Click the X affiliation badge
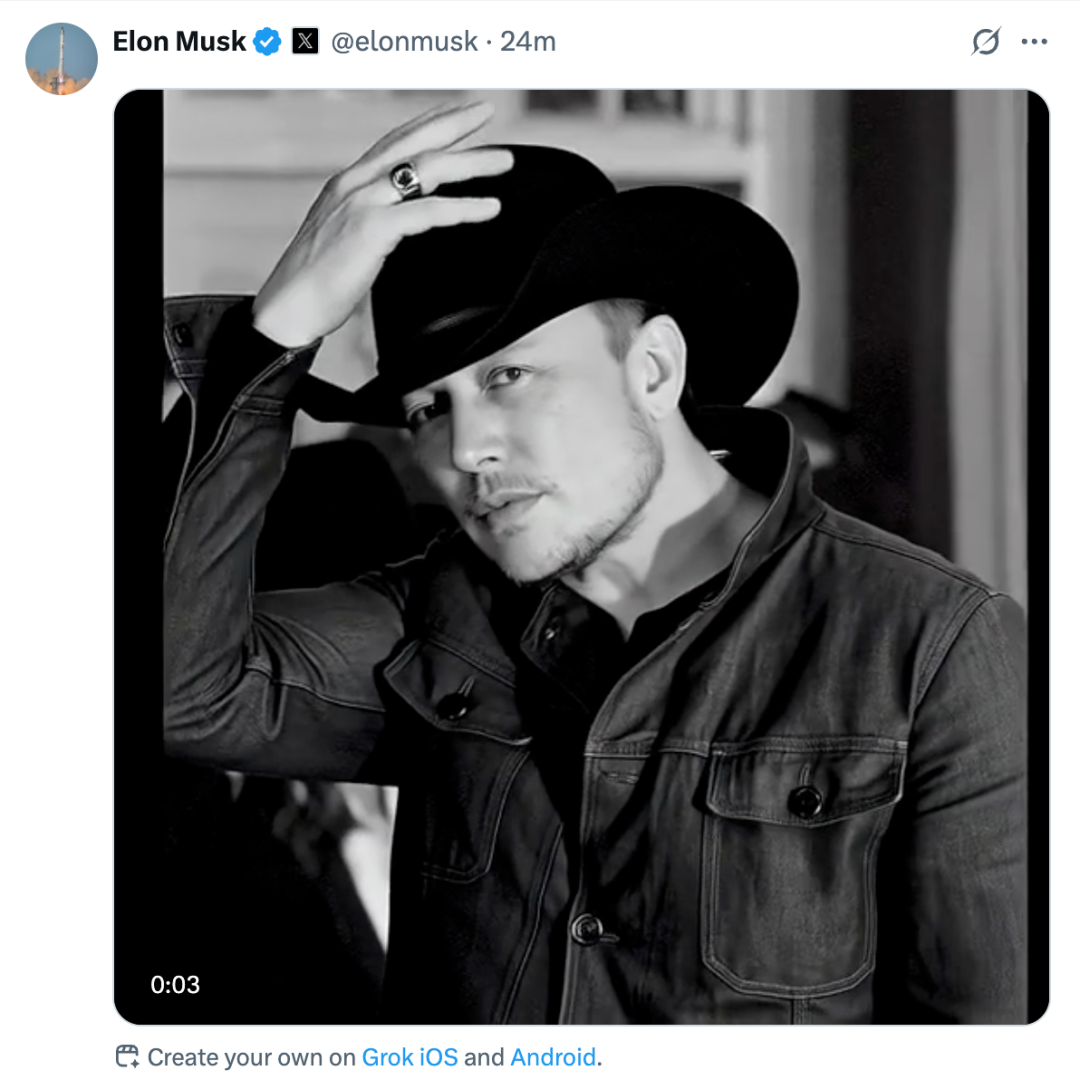The image size is (1080, 1080). (305, 42)
